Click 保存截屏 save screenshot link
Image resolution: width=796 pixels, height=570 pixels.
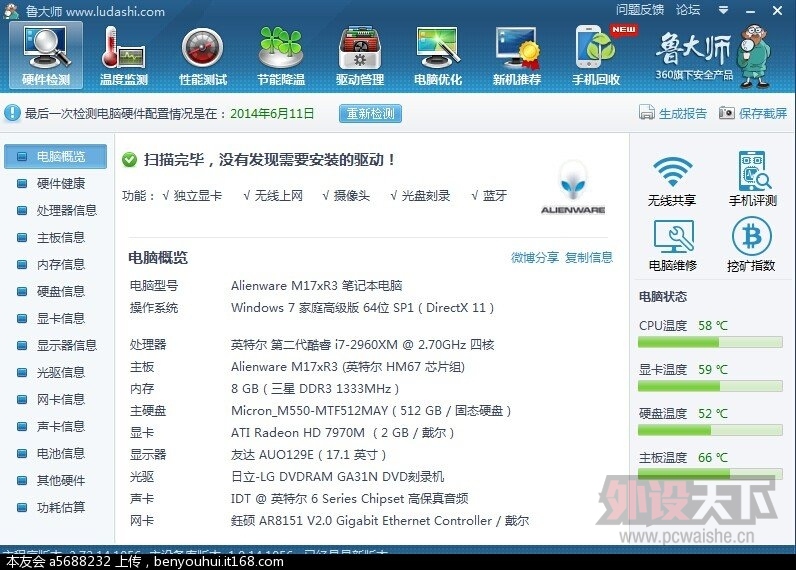pos(762,113)
